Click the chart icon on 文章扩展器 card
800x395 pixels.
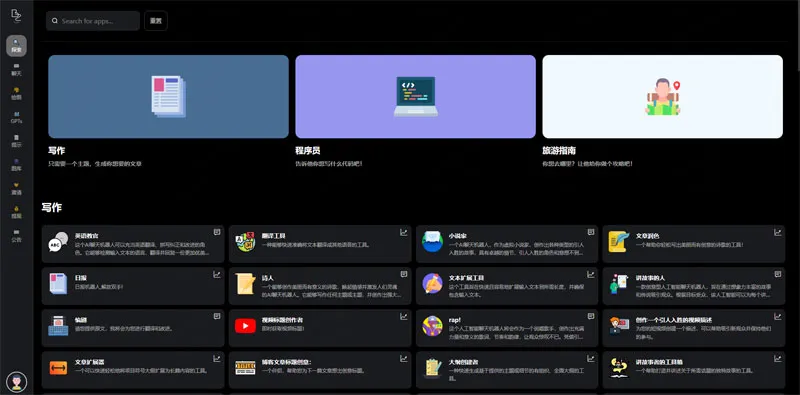click(217, 359)
